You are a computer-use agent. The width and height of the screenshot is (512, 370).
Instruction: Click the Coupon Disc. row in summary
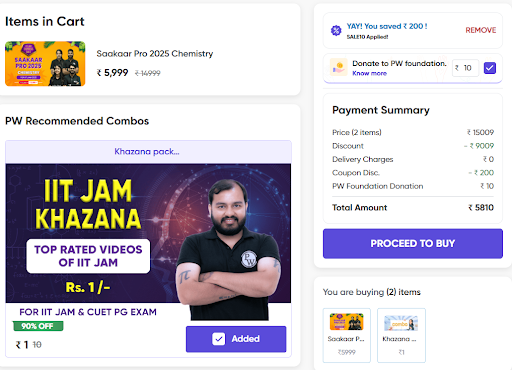click(413, 173)
